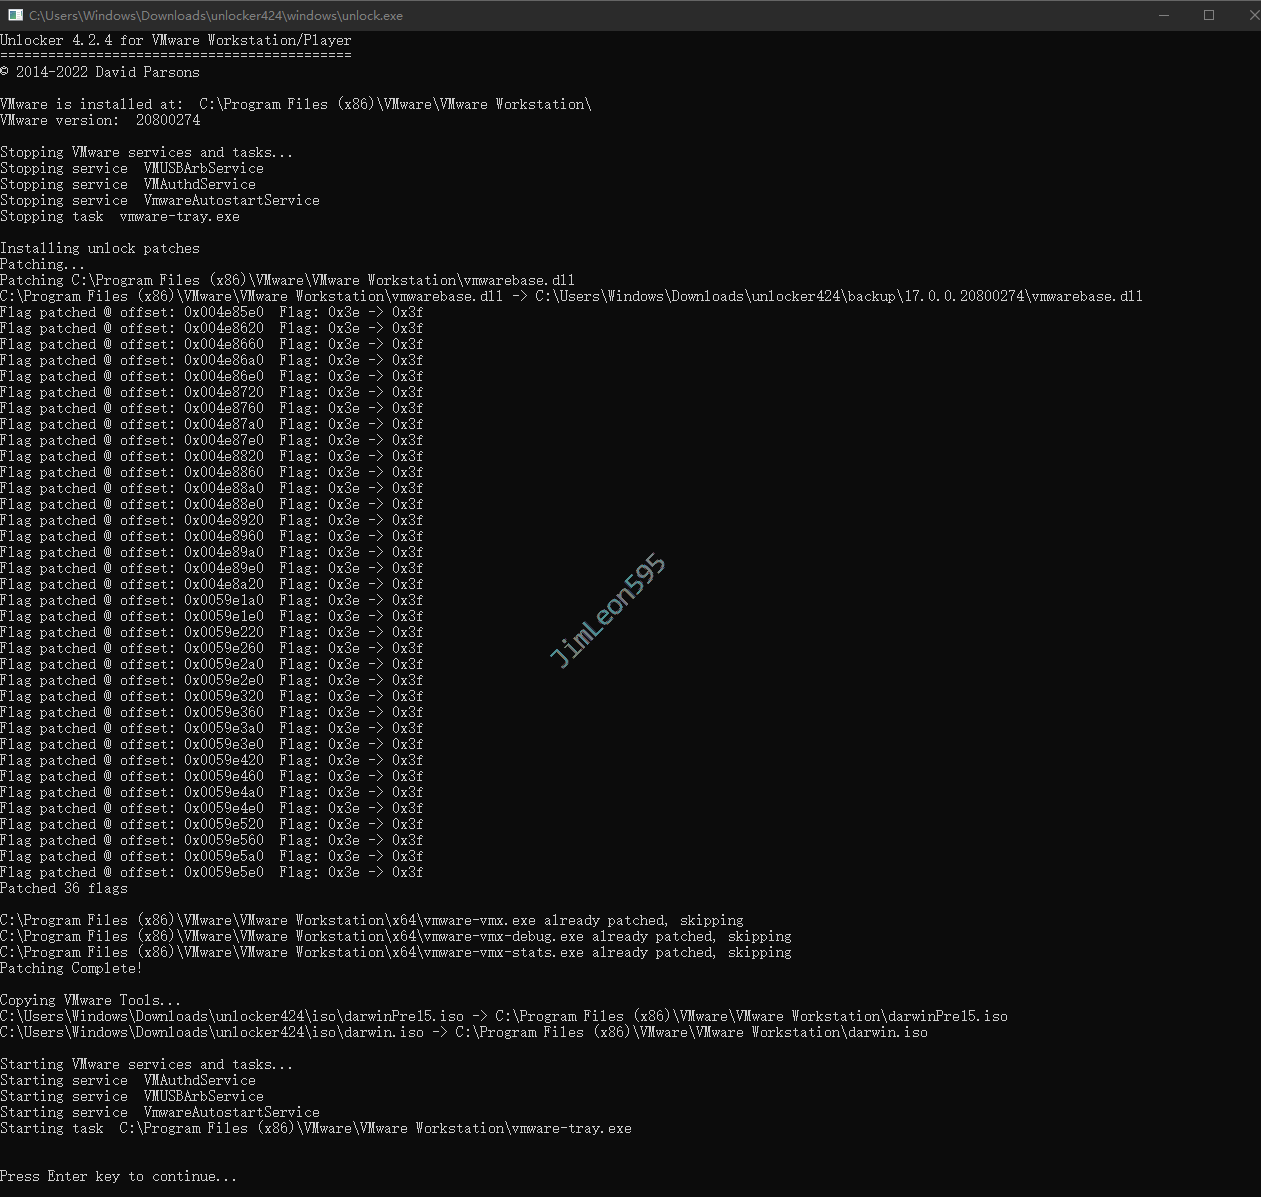Click the 'Starting service VmwareAutostartService' line
Viewport: 1261px width, 1197px height.
point(160,1113)
